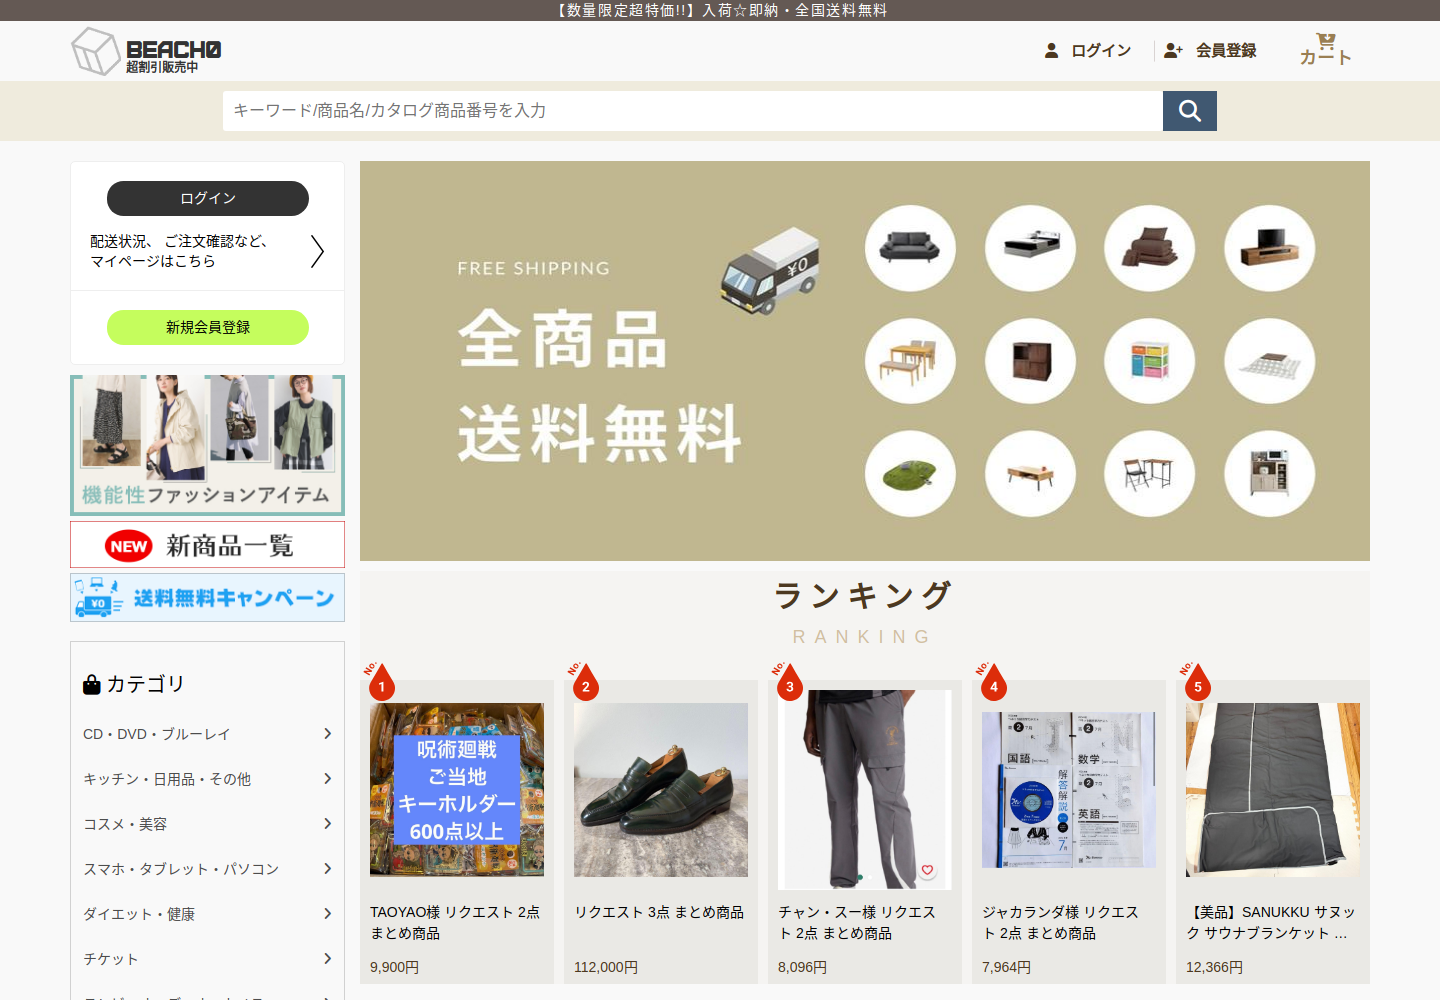1440x1000 pixels.
Task: Click the heart favorite on gray pants item
Action: coord(927,870)
